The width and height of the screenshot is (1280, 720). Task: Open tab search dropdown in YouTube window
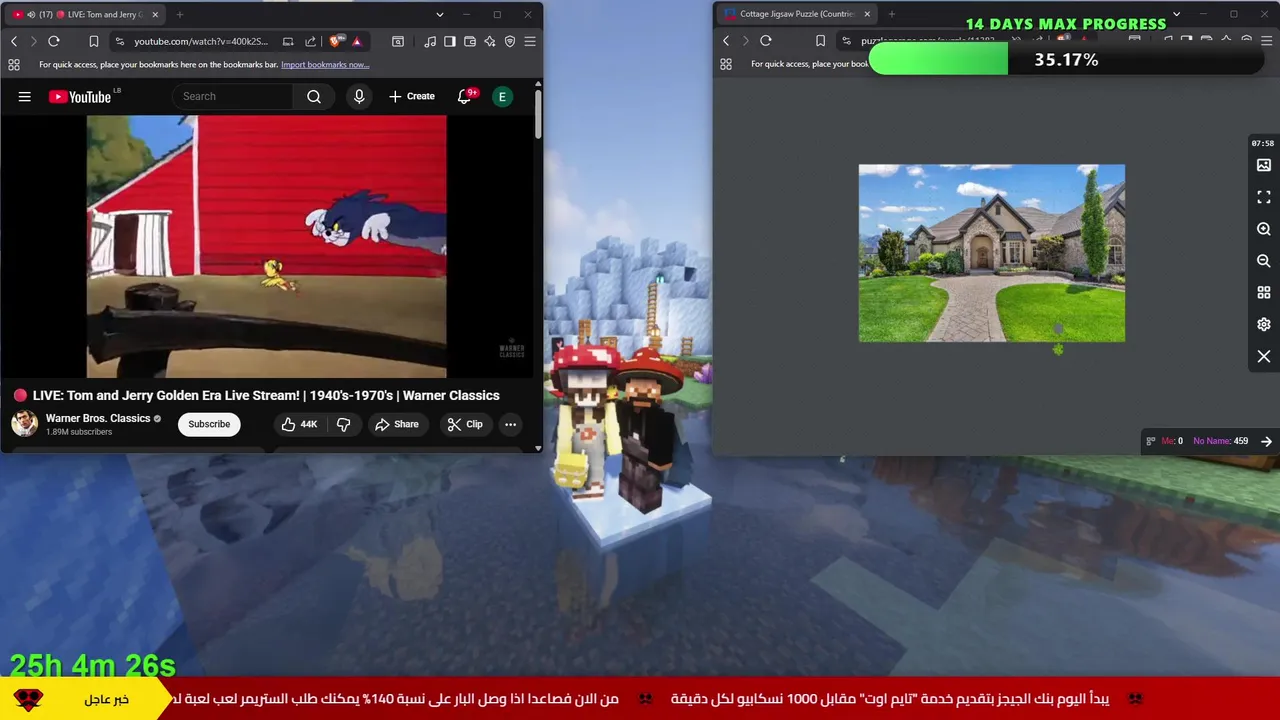click(x=439, y=15)
